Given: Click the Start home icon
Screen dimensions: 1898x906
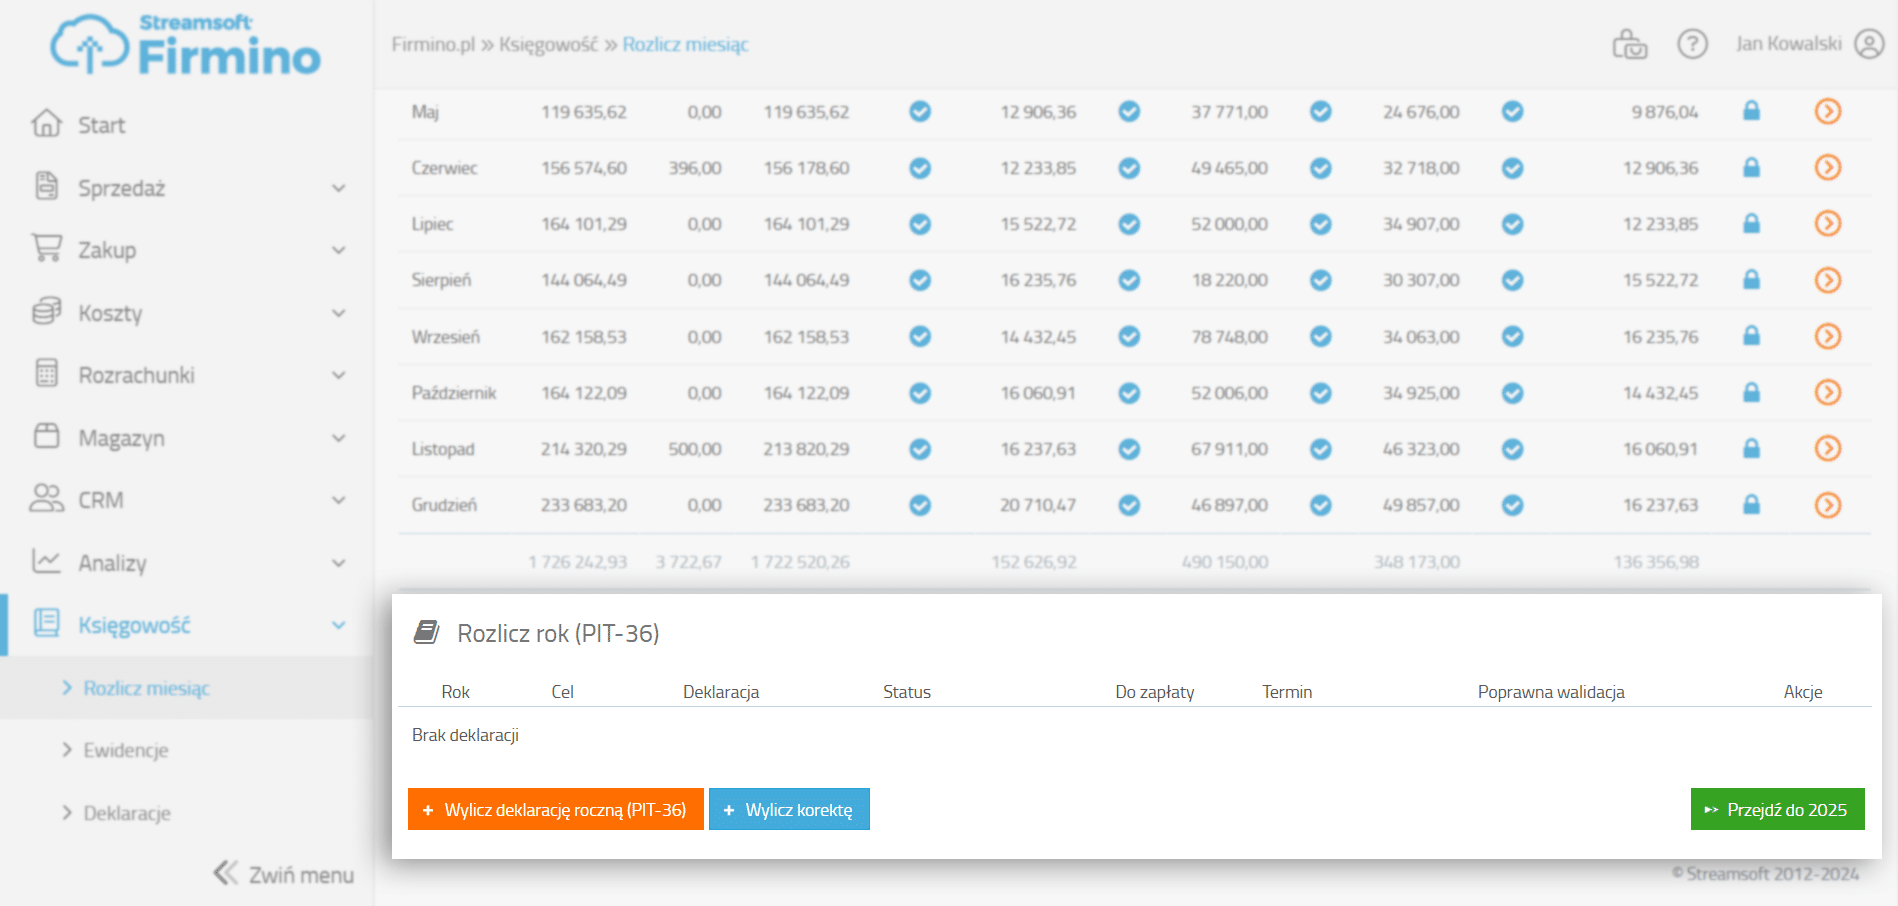Looking at the screenshot, I should [x=46, y=123].
